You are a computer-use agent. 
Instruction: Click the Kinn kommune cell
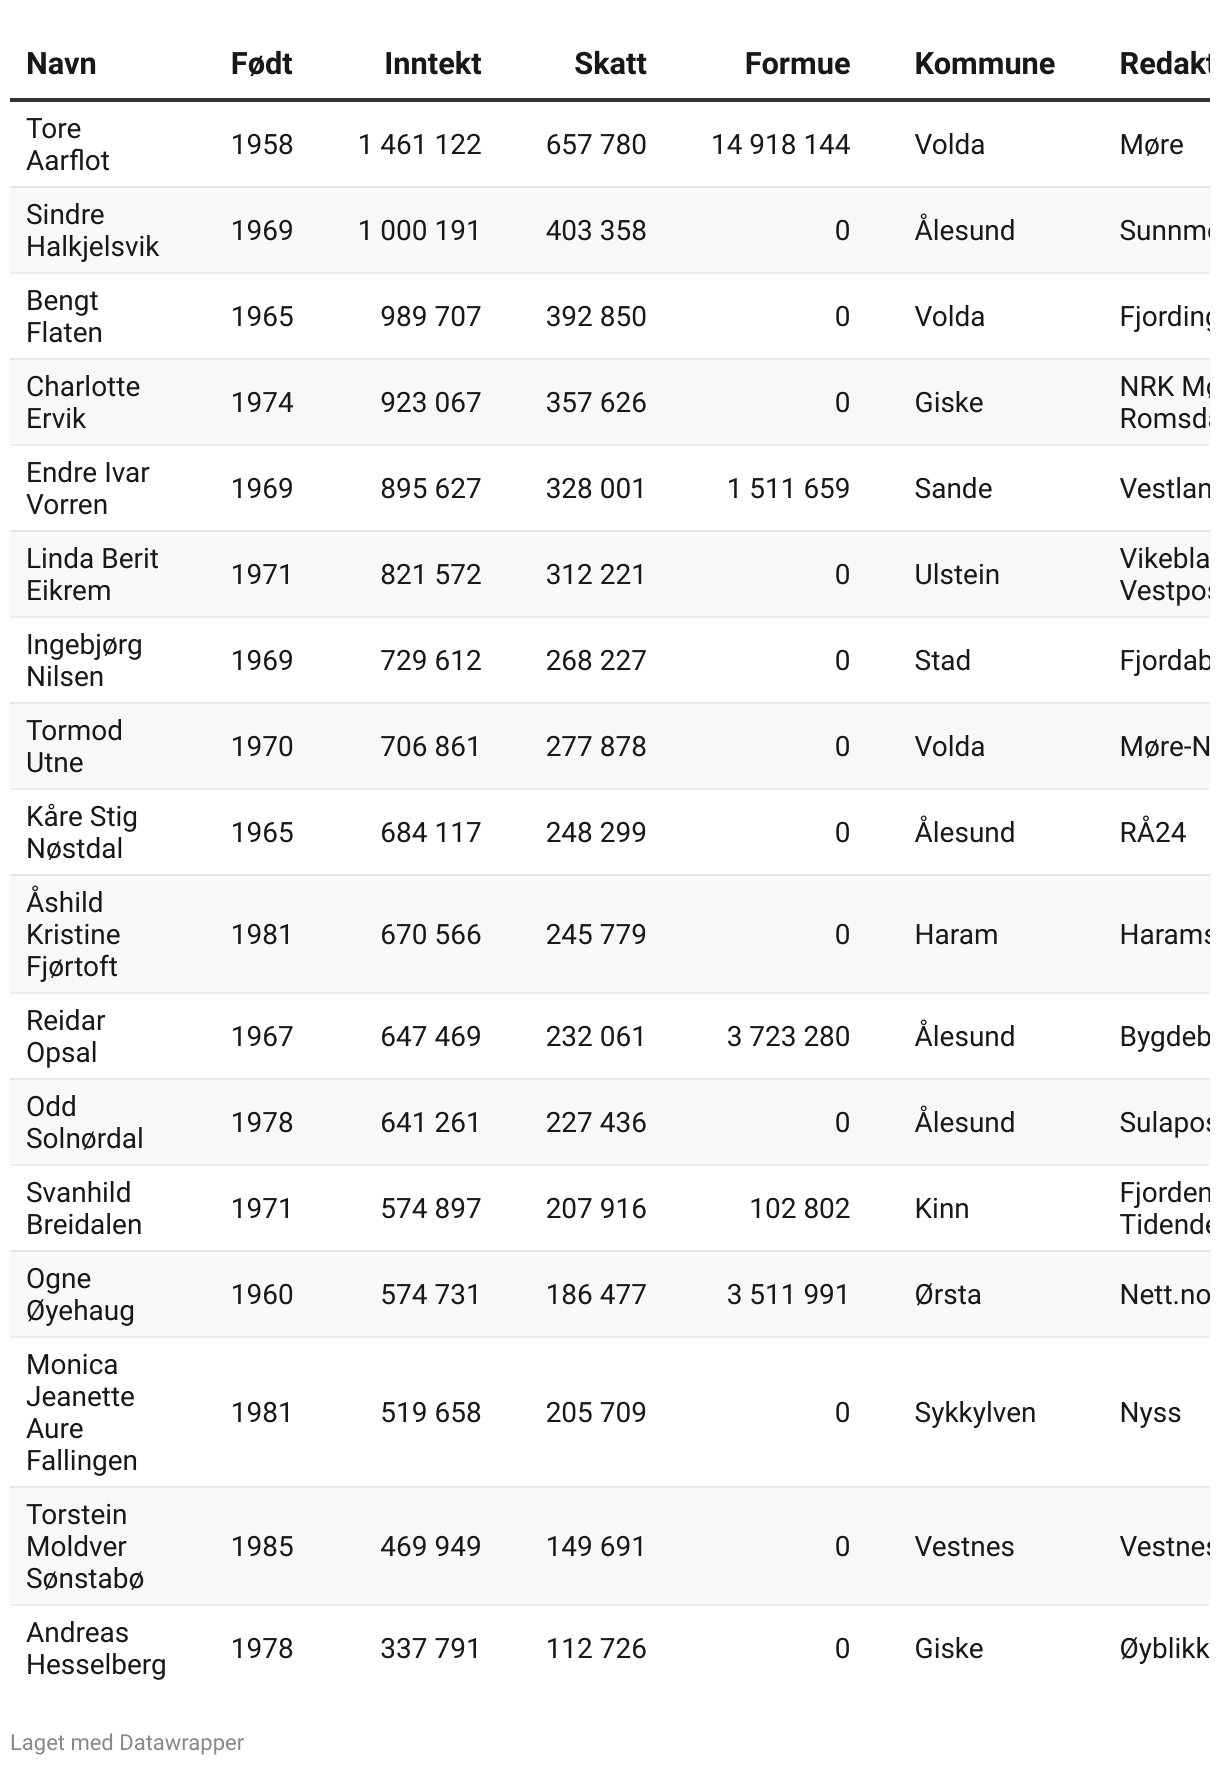point(941,1209)
